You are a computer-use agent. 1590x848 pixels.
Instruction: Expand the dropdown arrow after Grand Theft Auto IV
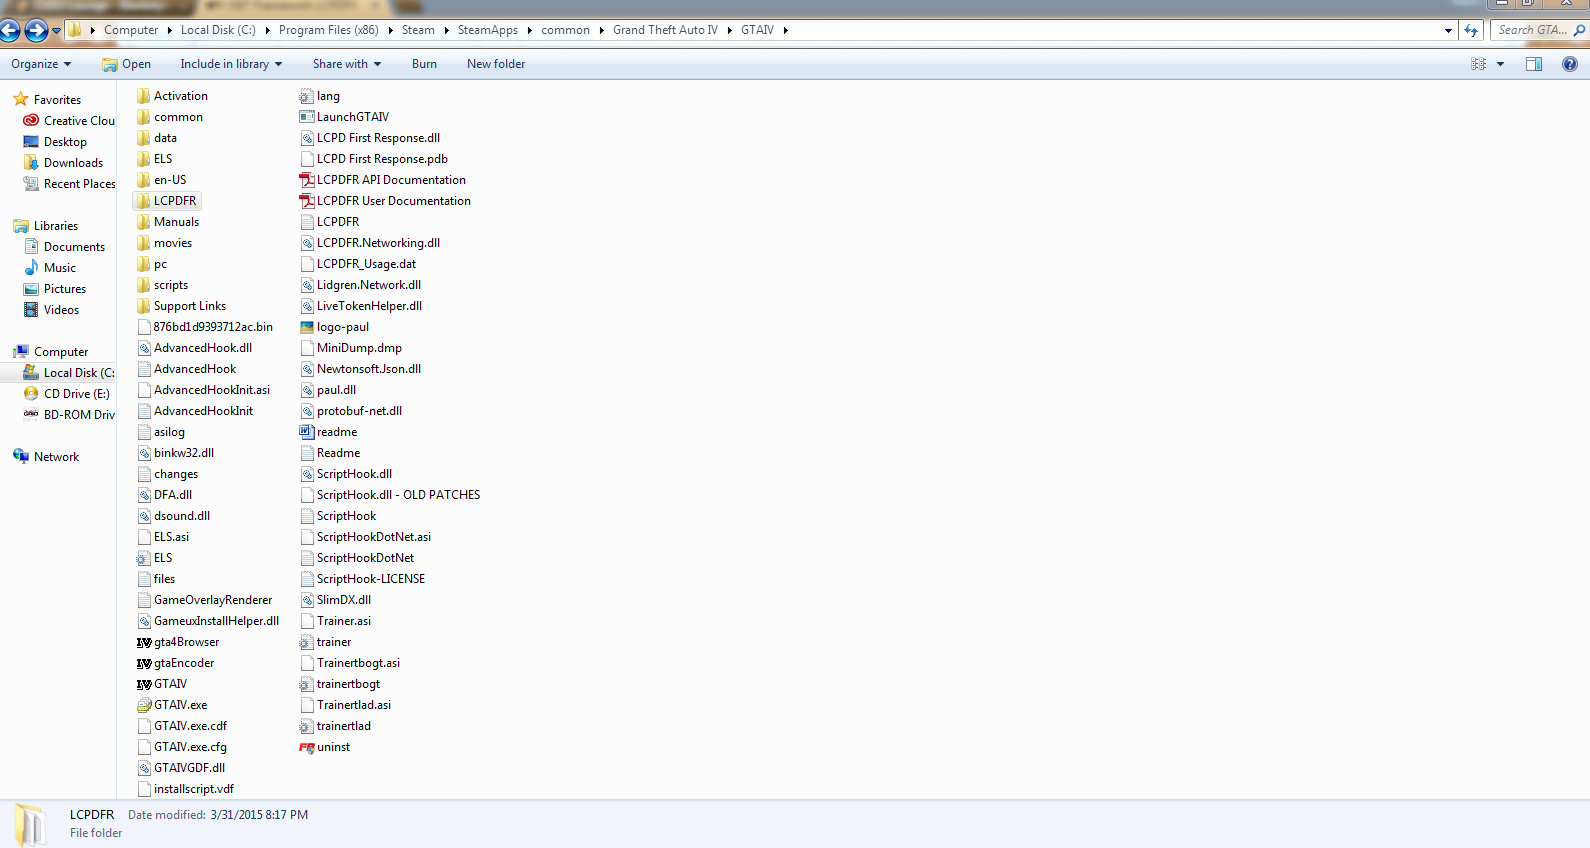coord(729,30)
